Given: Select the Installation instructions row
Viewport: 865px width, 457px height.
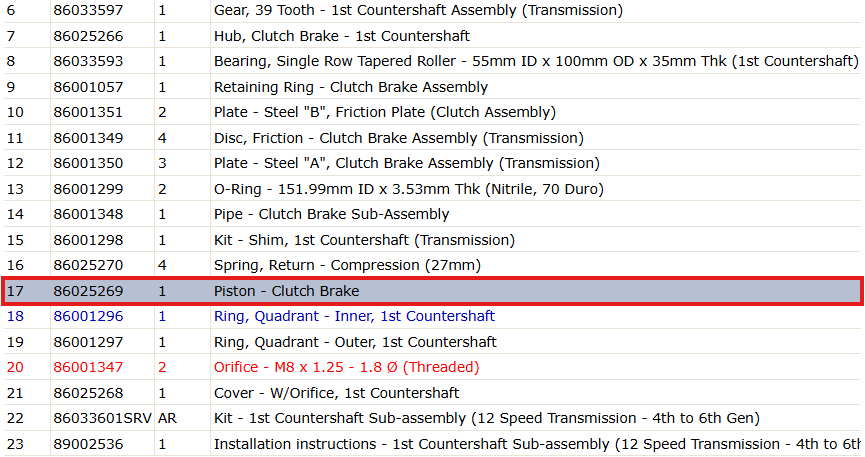Looking at the screenshot, I should pyautogui.click(x=432, y=444).
